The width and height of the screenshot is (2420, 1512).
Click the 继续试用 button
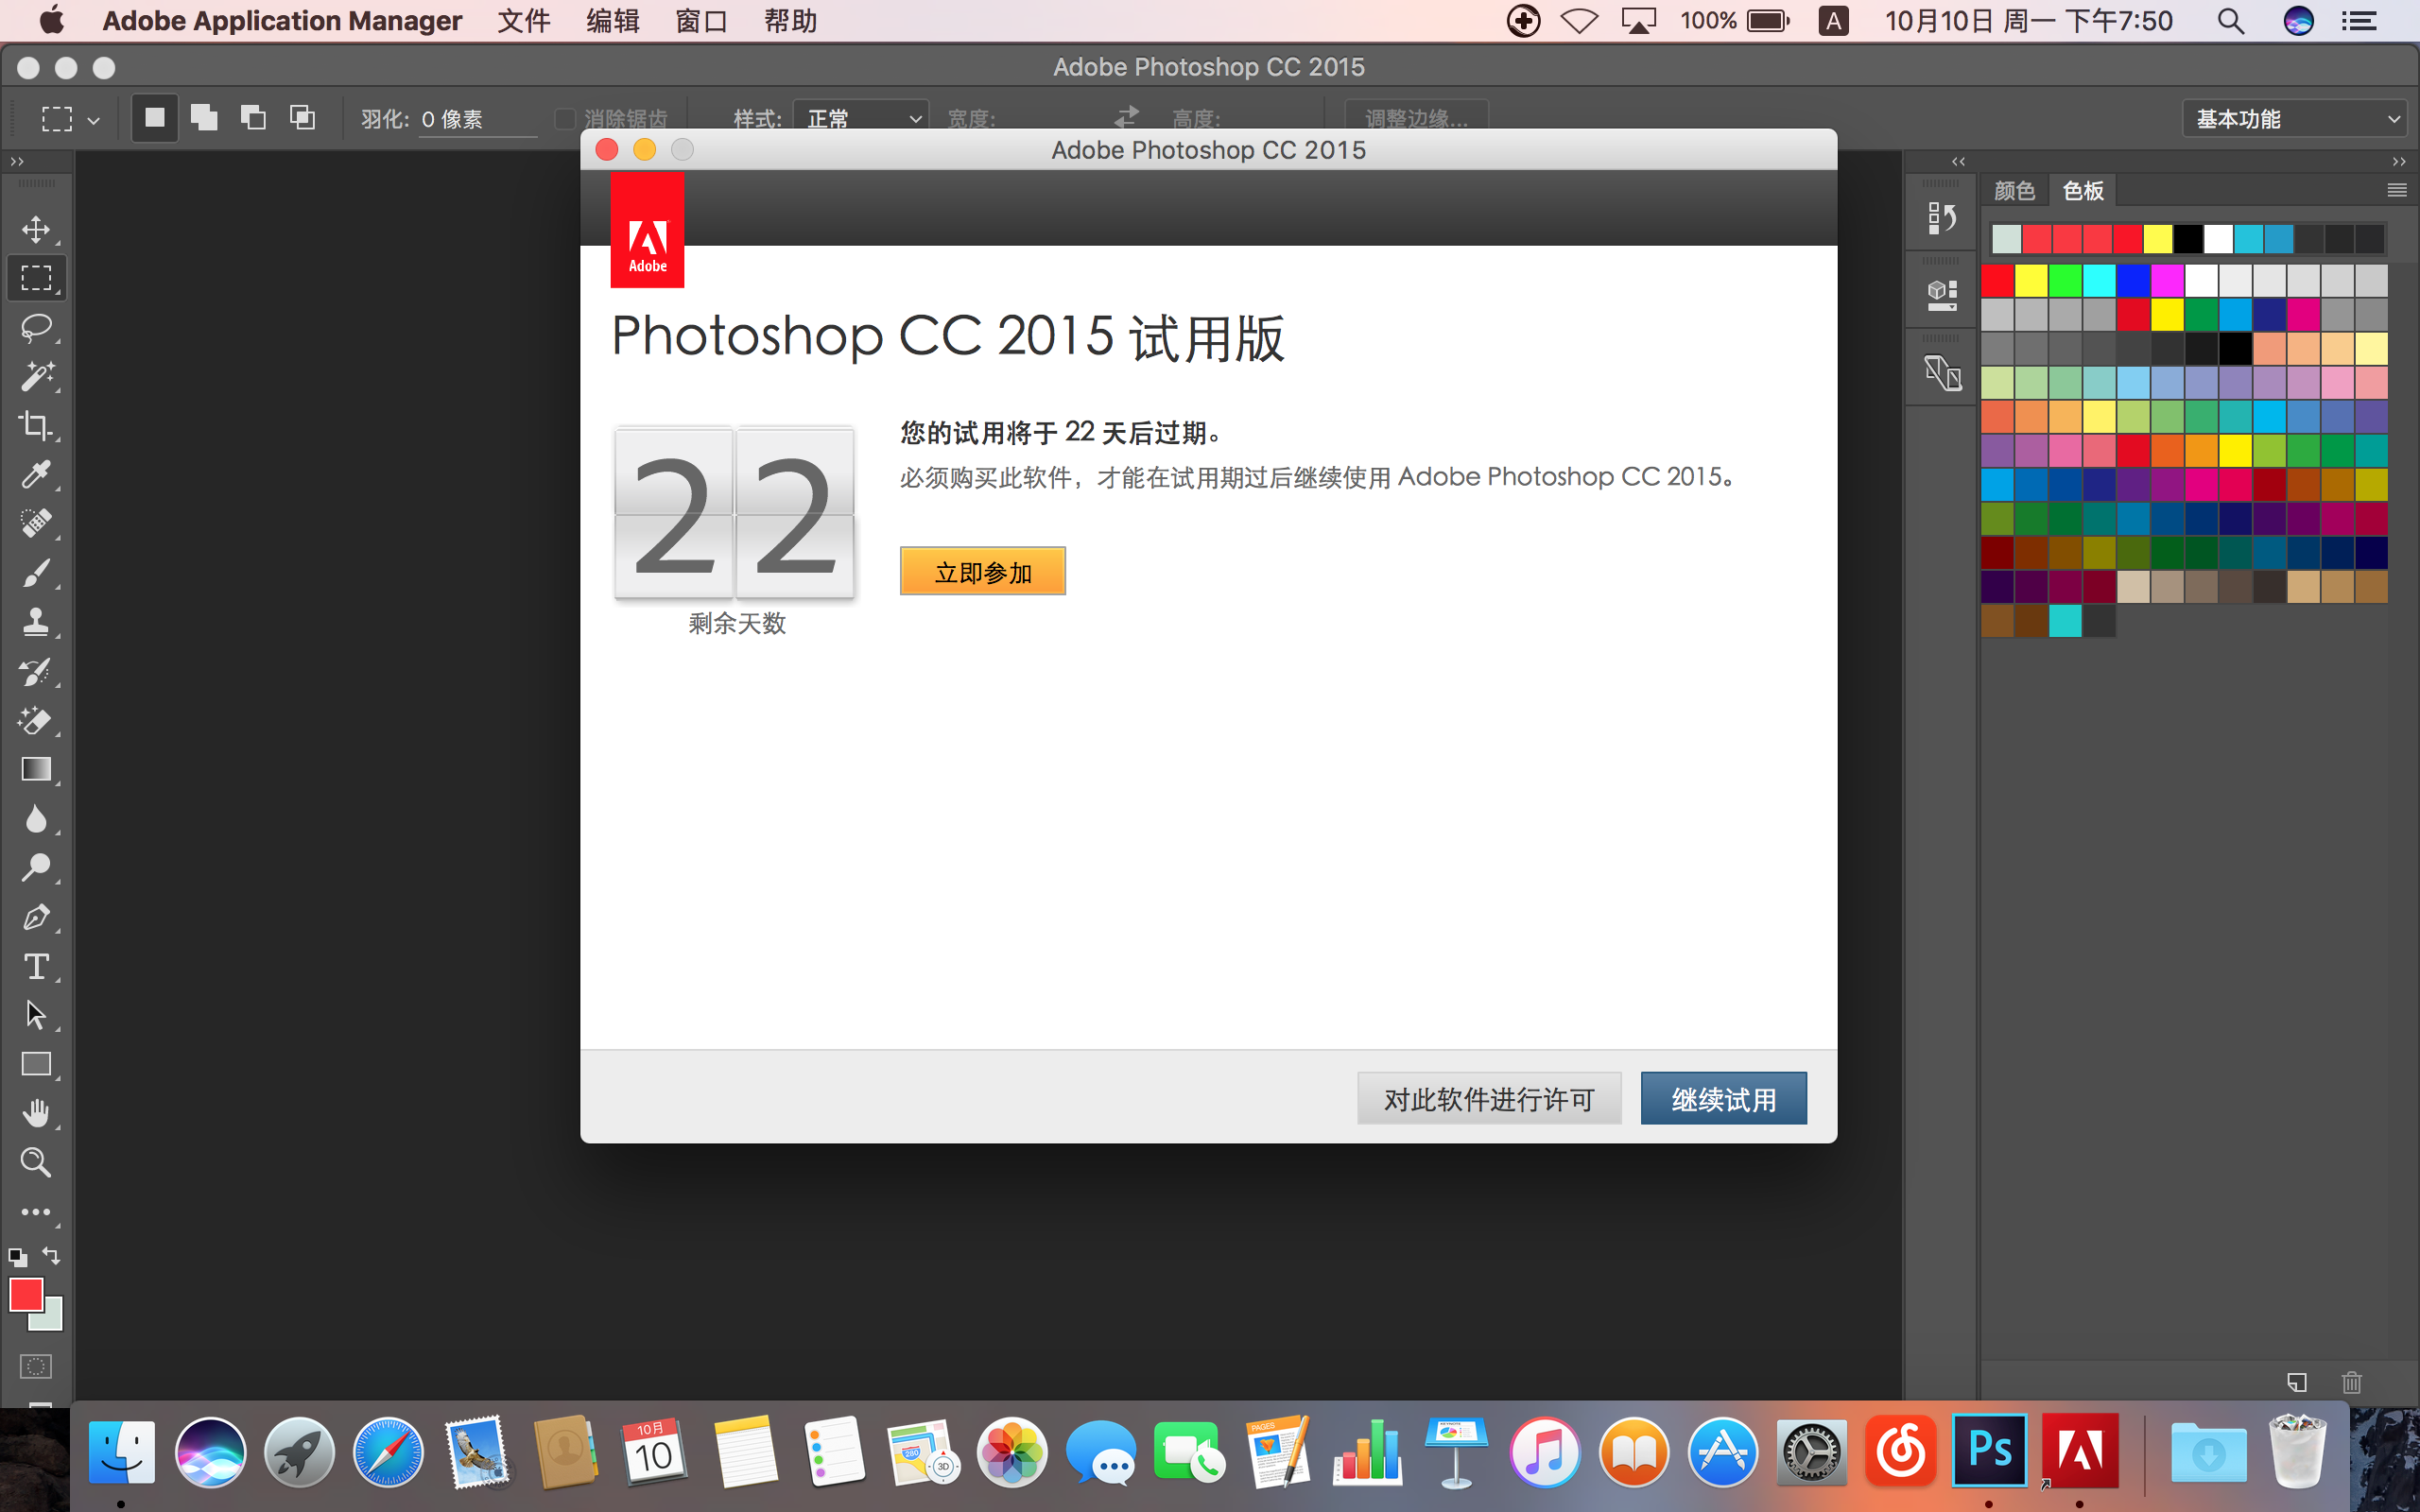[1724, 1099]
